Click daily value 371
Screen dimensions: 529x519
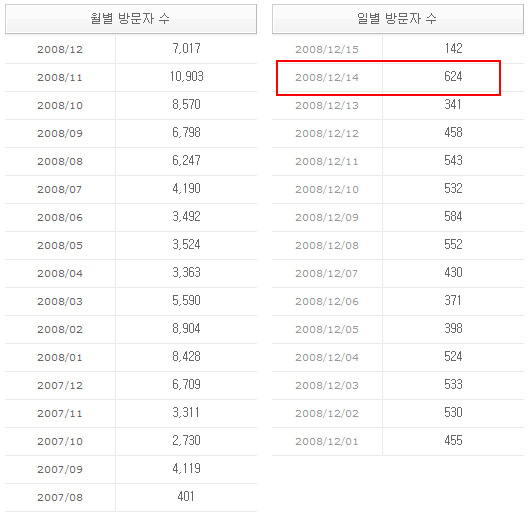coord(452,301)
